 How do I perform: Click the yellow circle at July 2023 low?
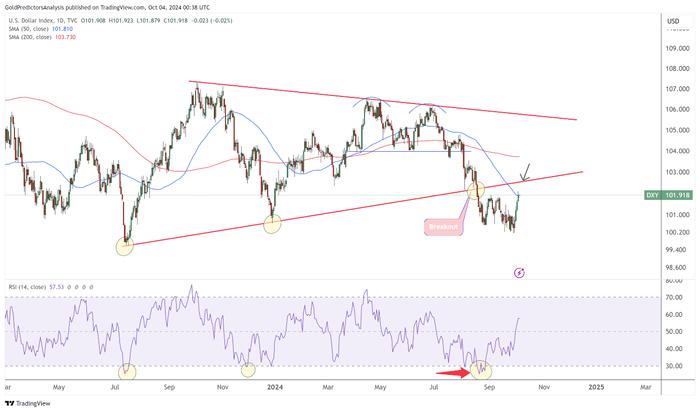[x=125, y=246]
